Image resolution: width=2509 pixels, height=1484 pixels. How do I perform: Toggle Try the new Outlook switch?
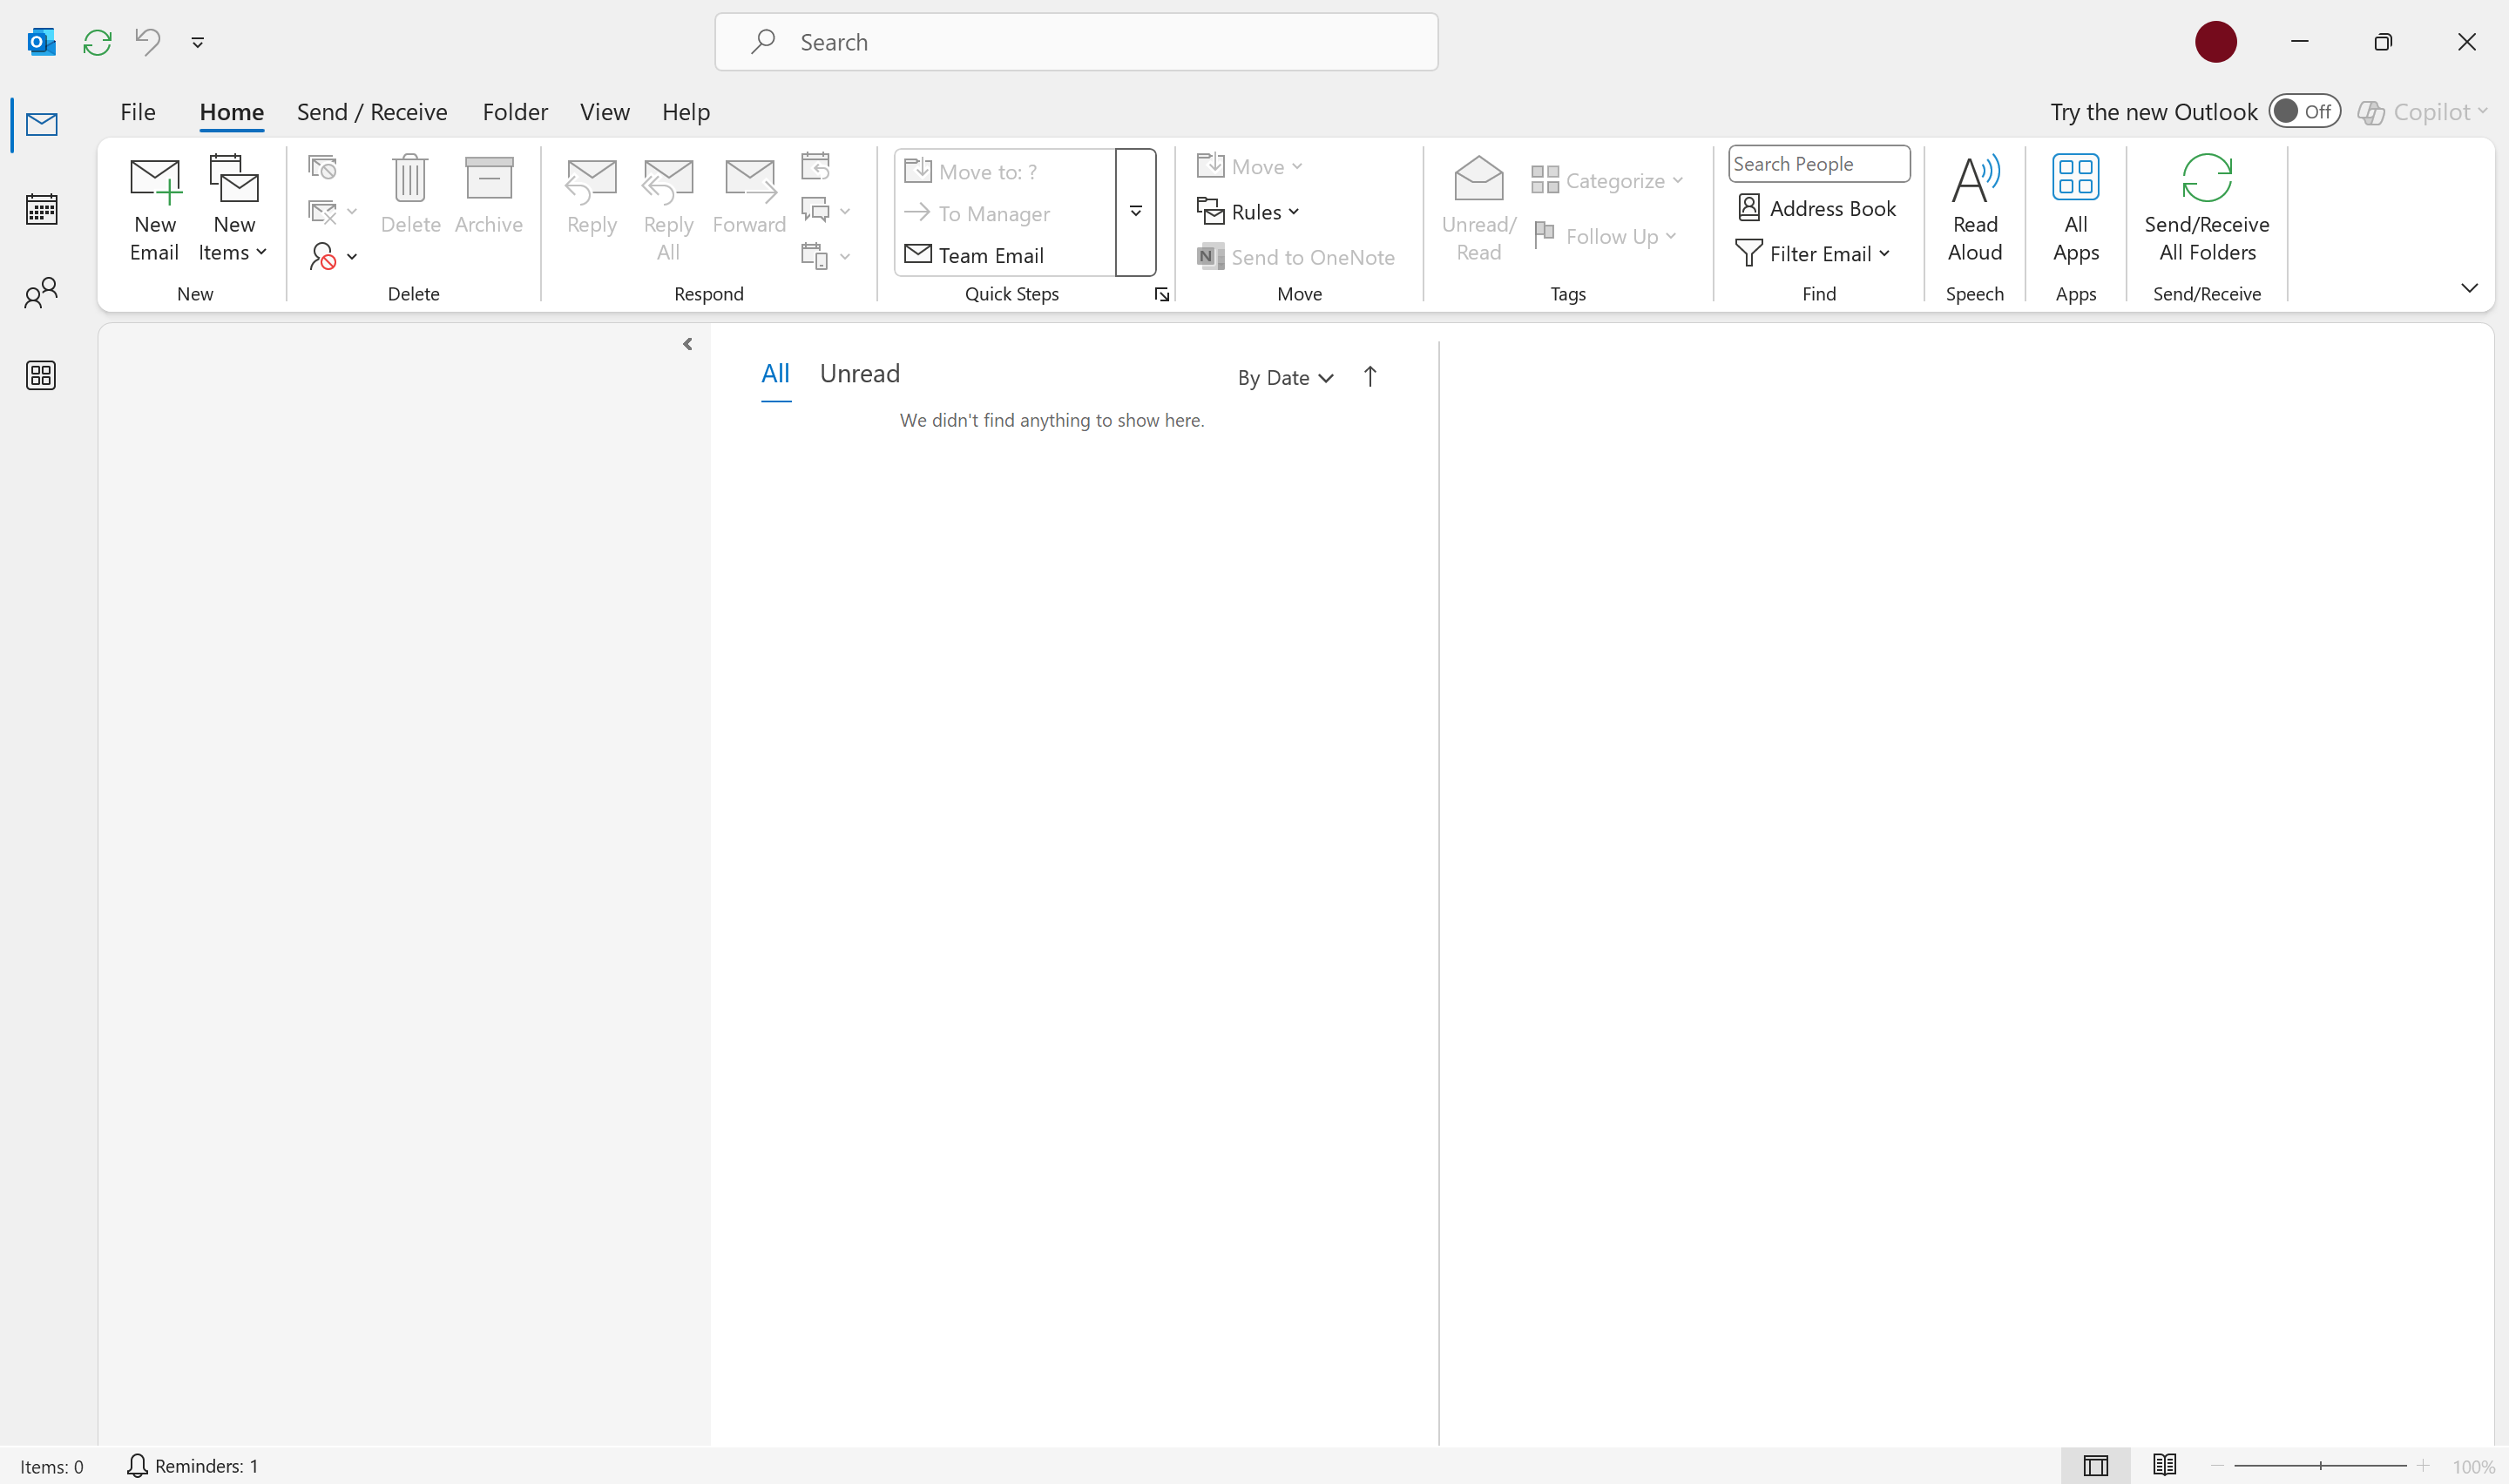(2303, 111)
